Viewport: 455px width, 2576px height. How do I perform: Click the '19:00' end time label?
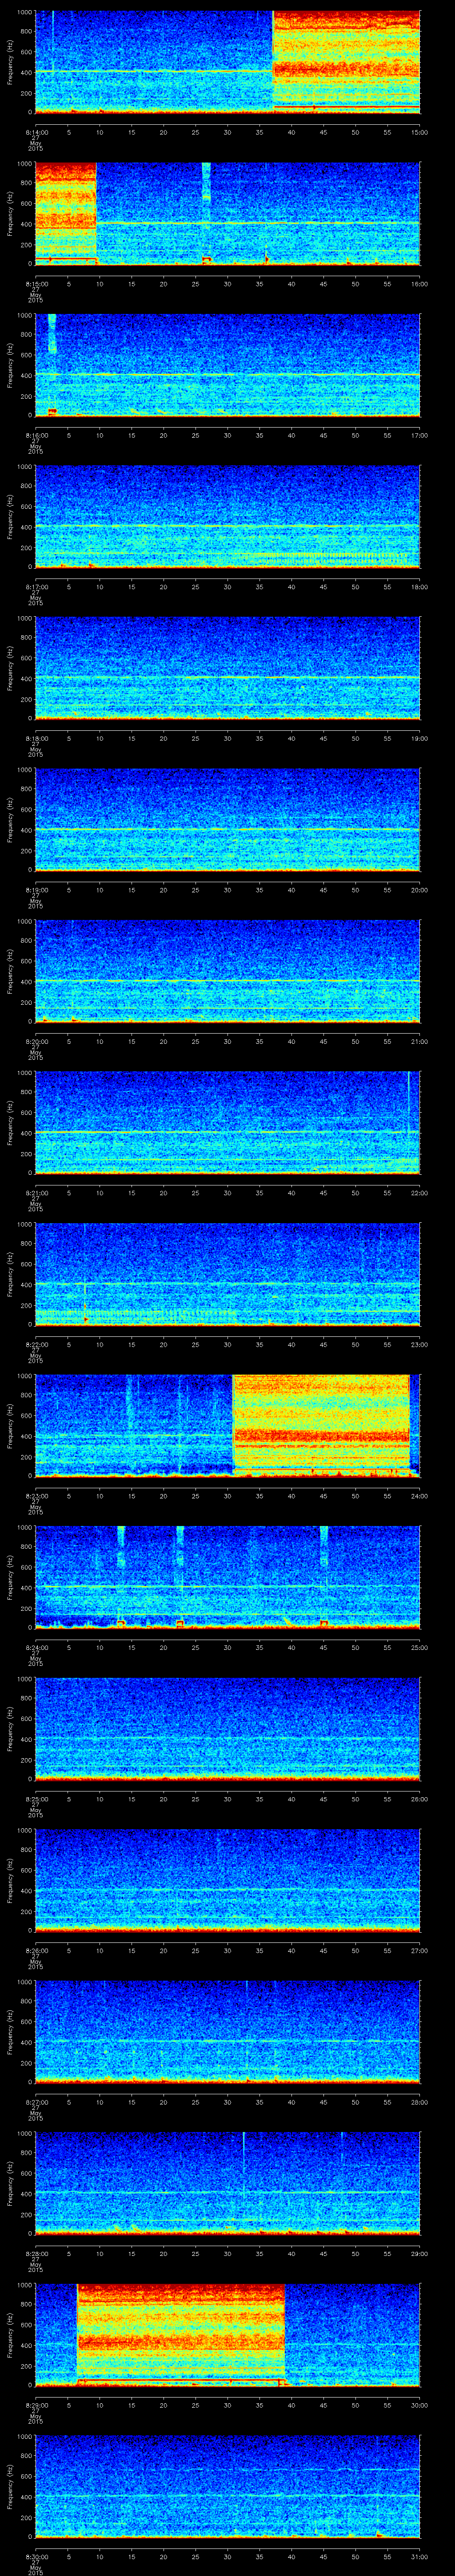tap(419, 739)
